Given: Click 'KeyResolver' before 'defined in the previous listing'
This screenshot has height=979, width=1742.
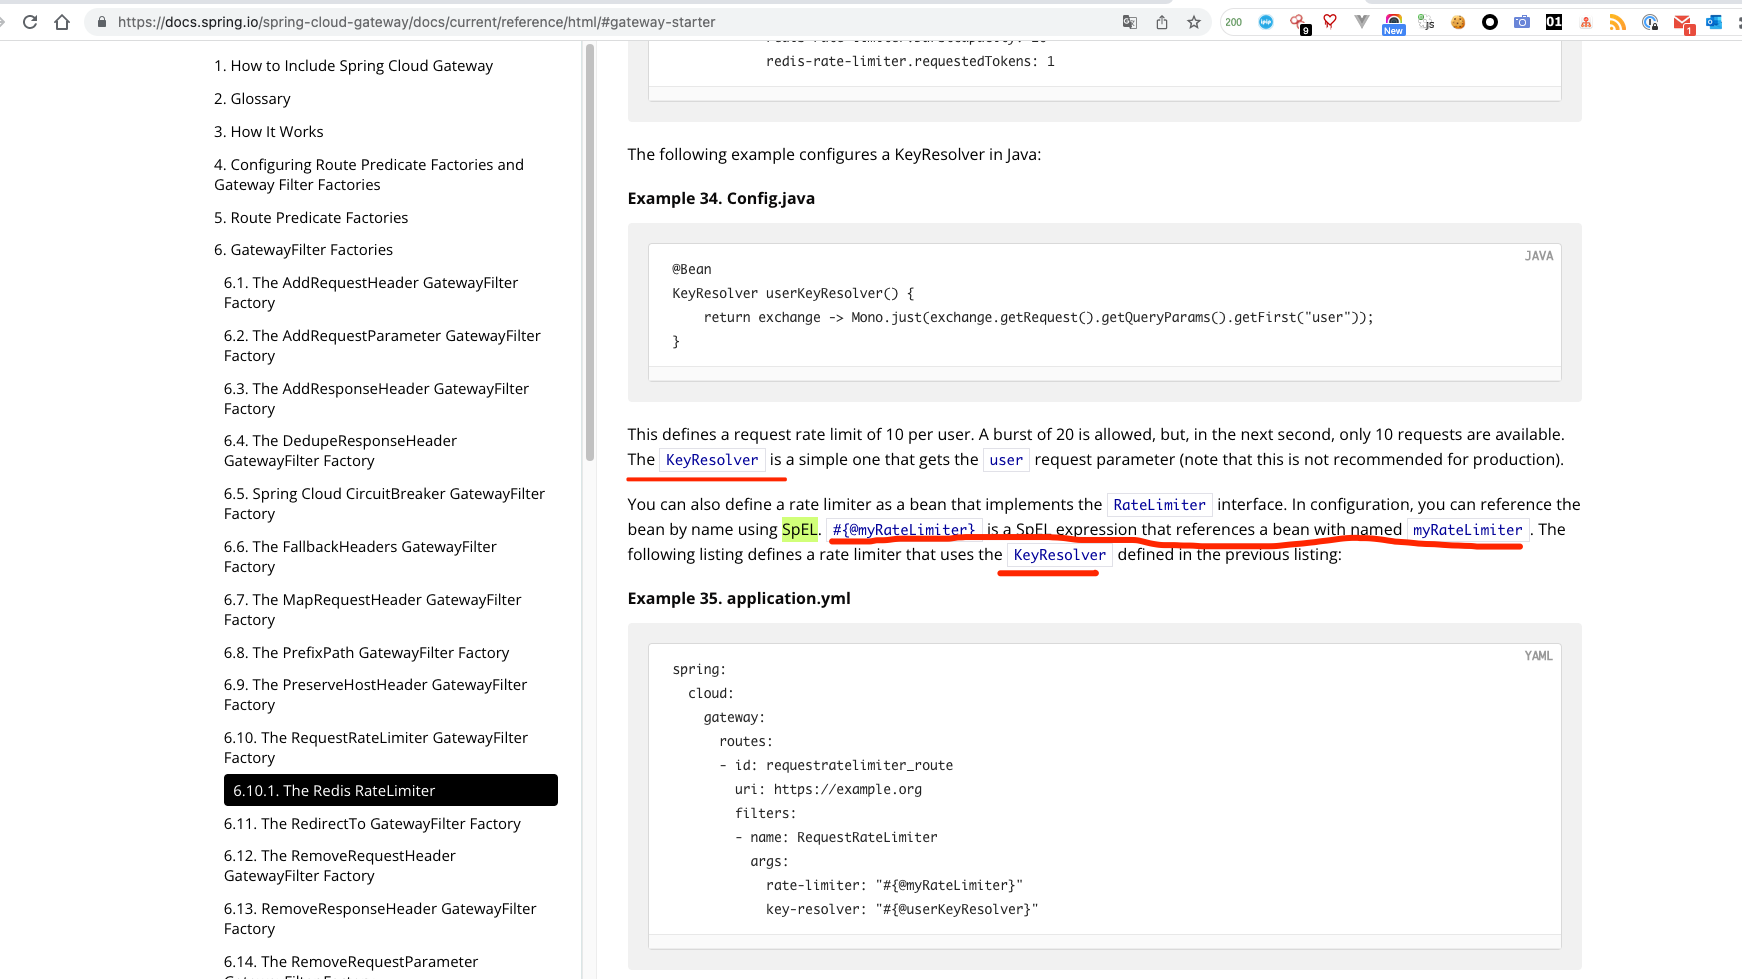Looking at the screenshot, I should [x=1060, y=555].
